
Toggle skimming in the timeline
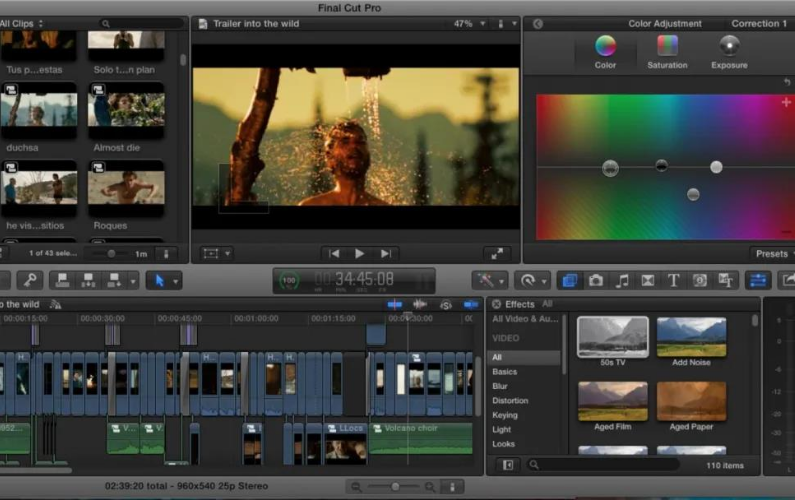pyautogui.click(x=395, y=304)
